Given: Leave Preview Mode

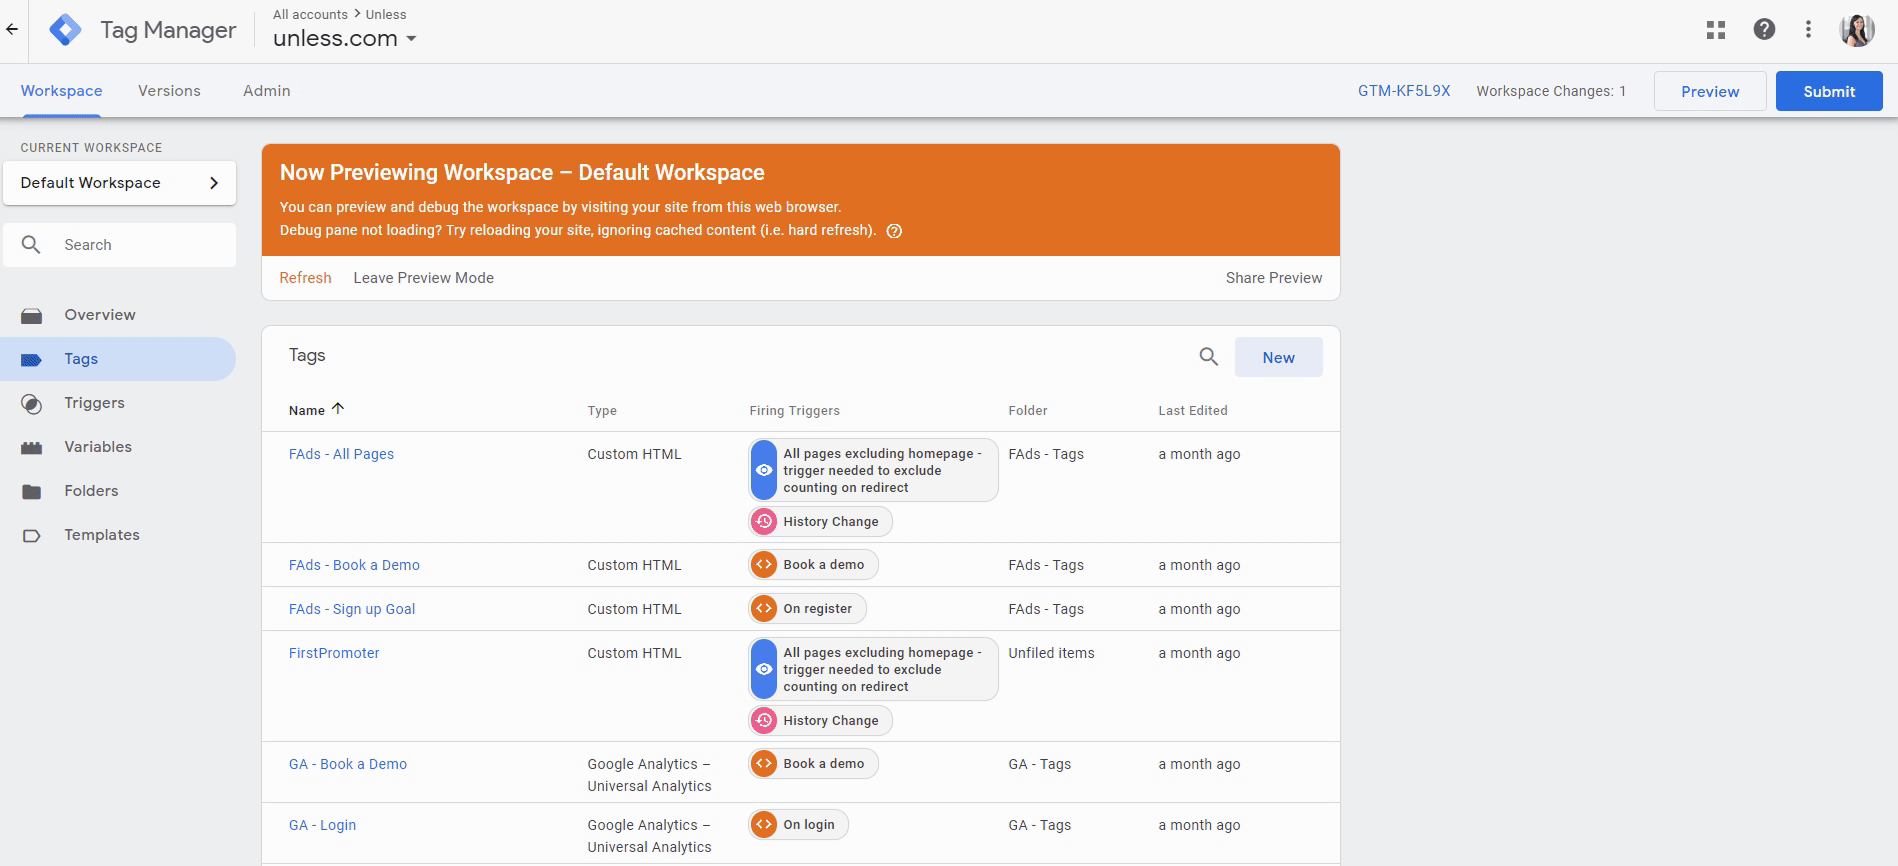Looking at the screenshot, I should click(x=424, y=278).
